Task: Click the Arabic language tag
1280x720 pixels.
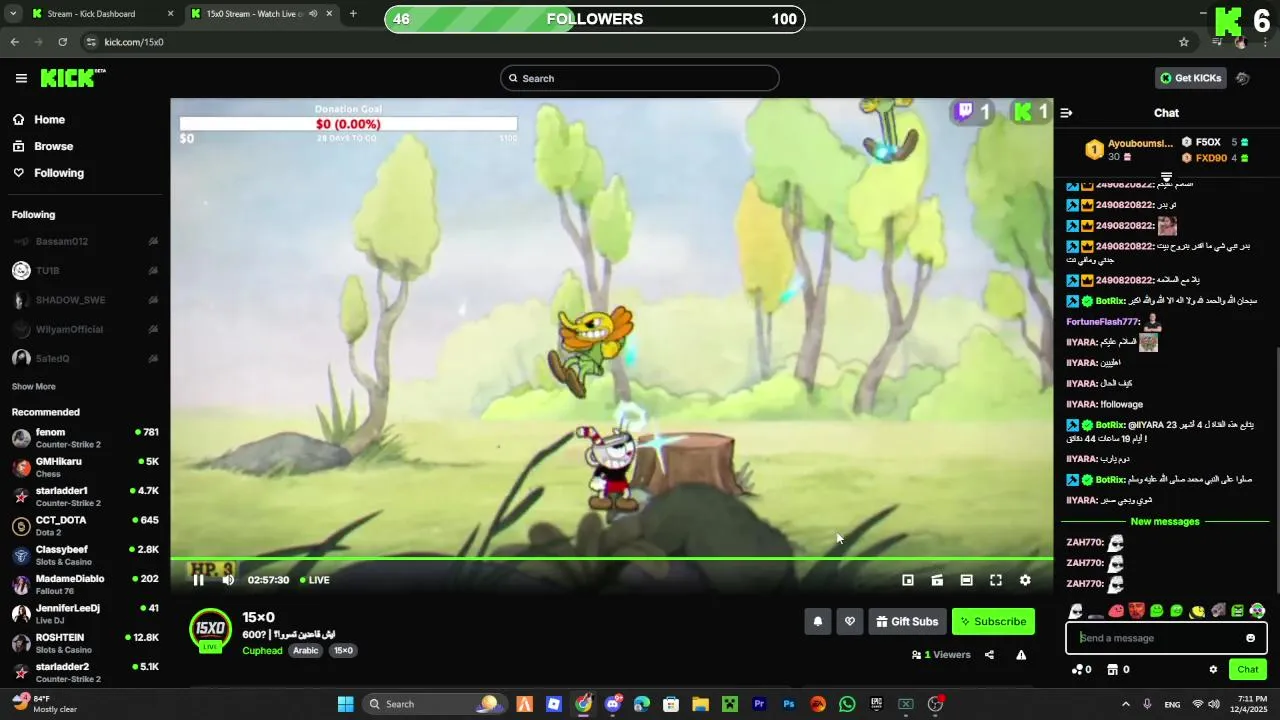Action: pyautogui.click(x=305, y=651)
